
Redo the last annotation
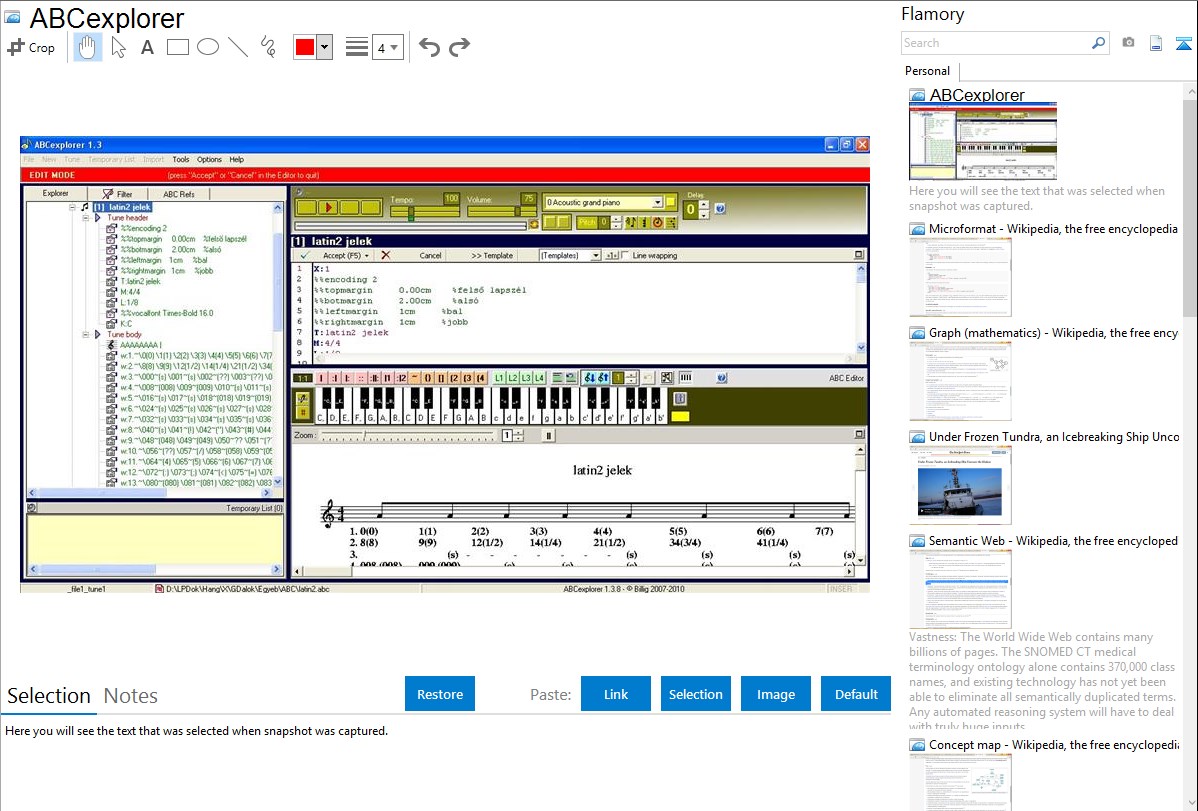(459, 47)
